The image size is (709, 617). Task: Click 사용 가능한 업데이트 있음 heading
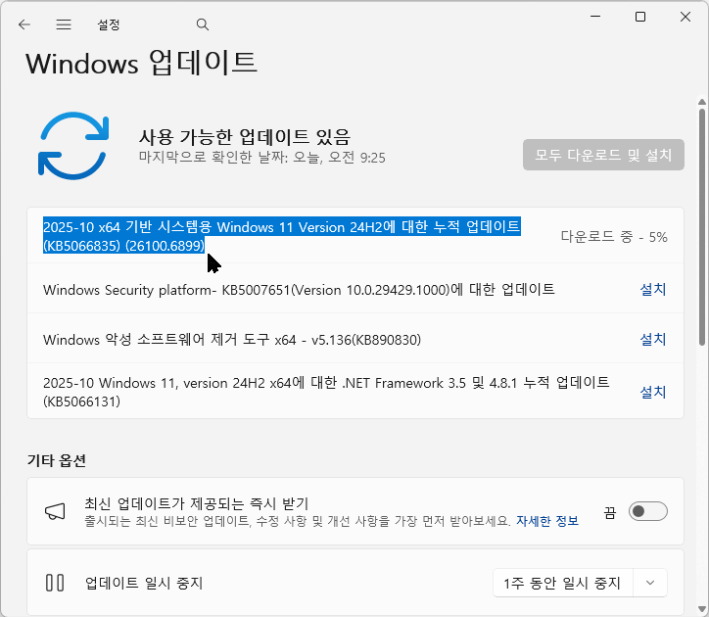coord(245,136)
